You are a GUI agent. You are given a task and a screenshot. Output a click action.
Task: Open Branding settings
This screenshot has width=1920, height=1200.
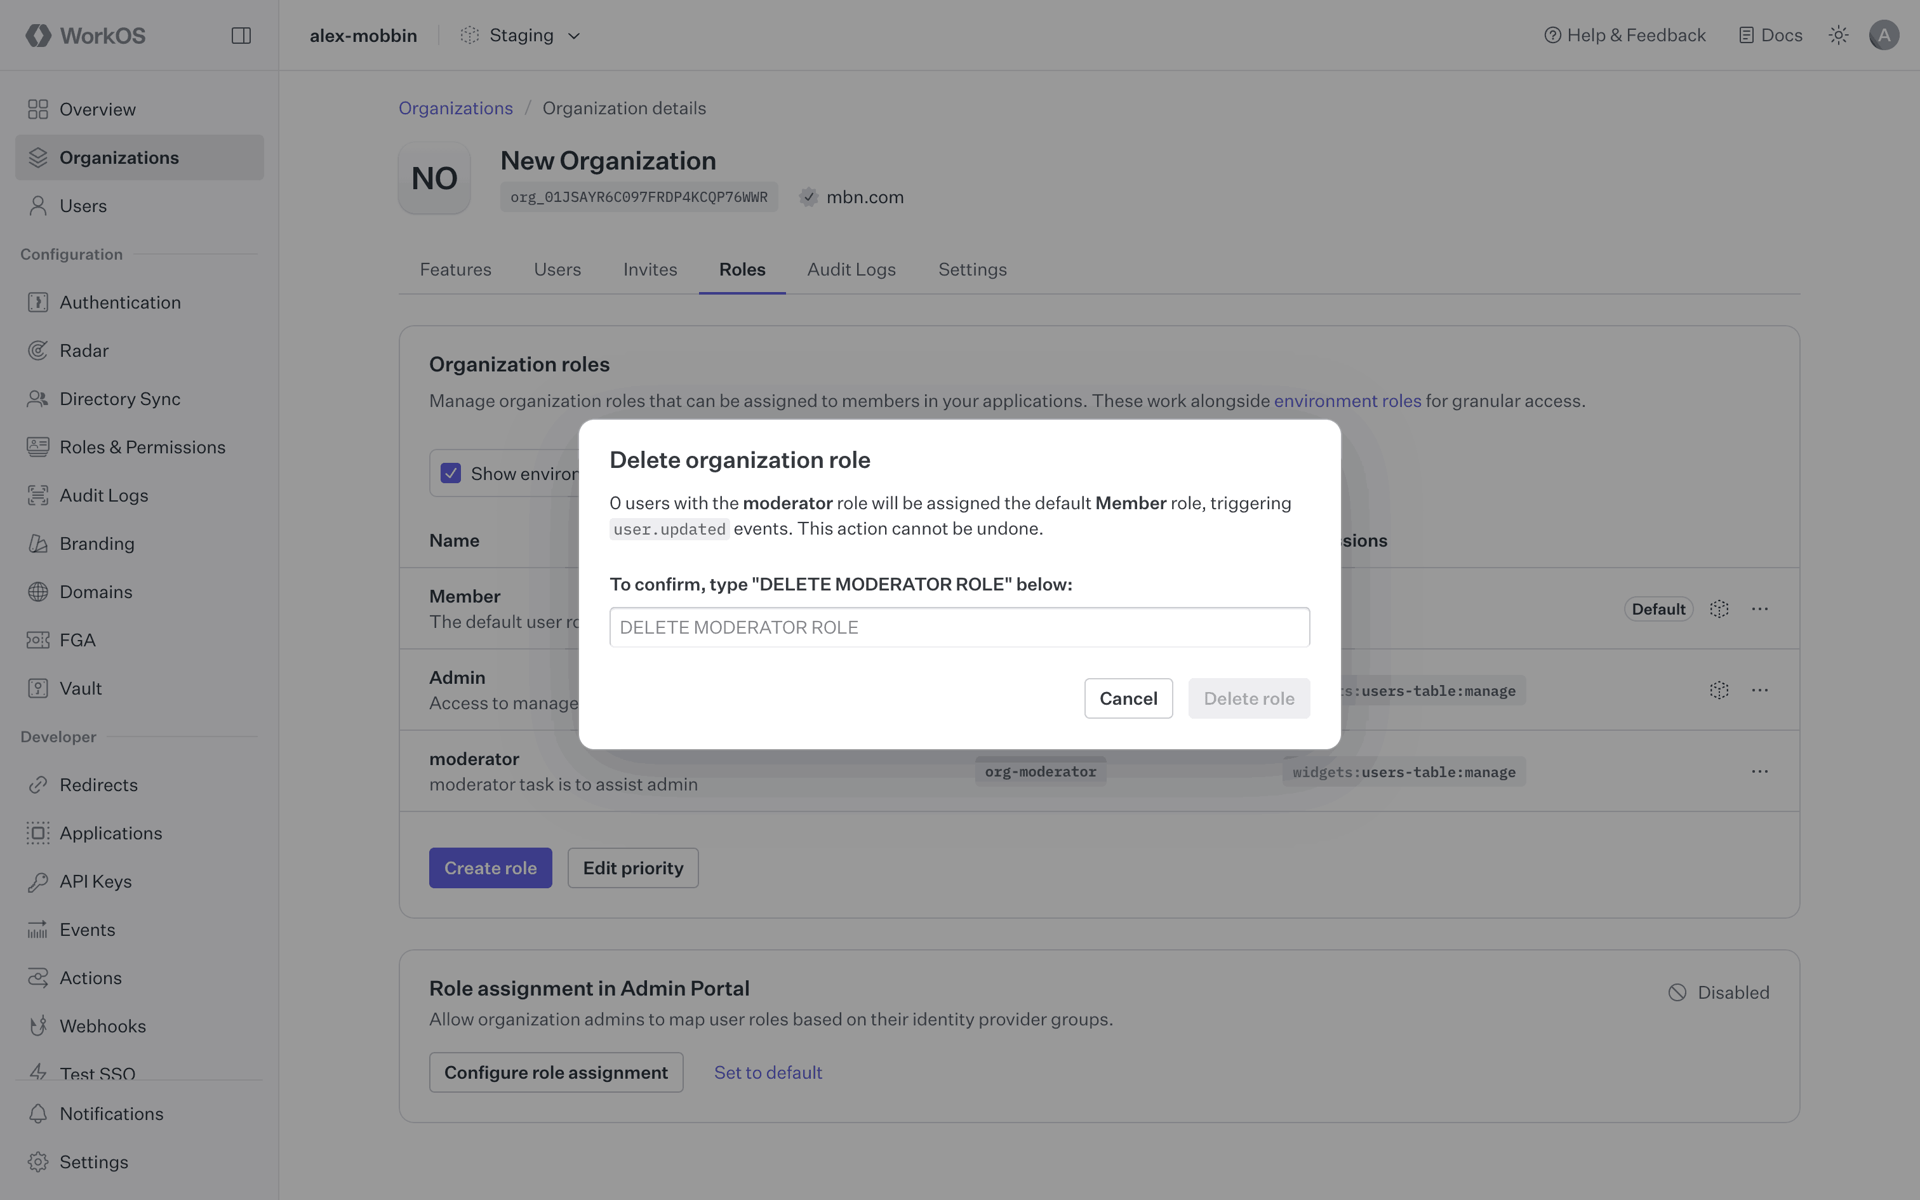tap(139, 543)
